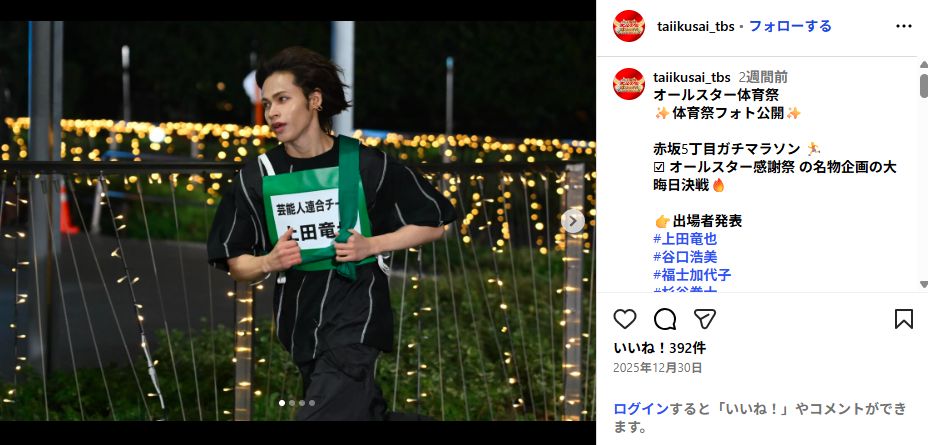
Task: Open the #上田竜也 hashtag
Action: tap(685, 239)
